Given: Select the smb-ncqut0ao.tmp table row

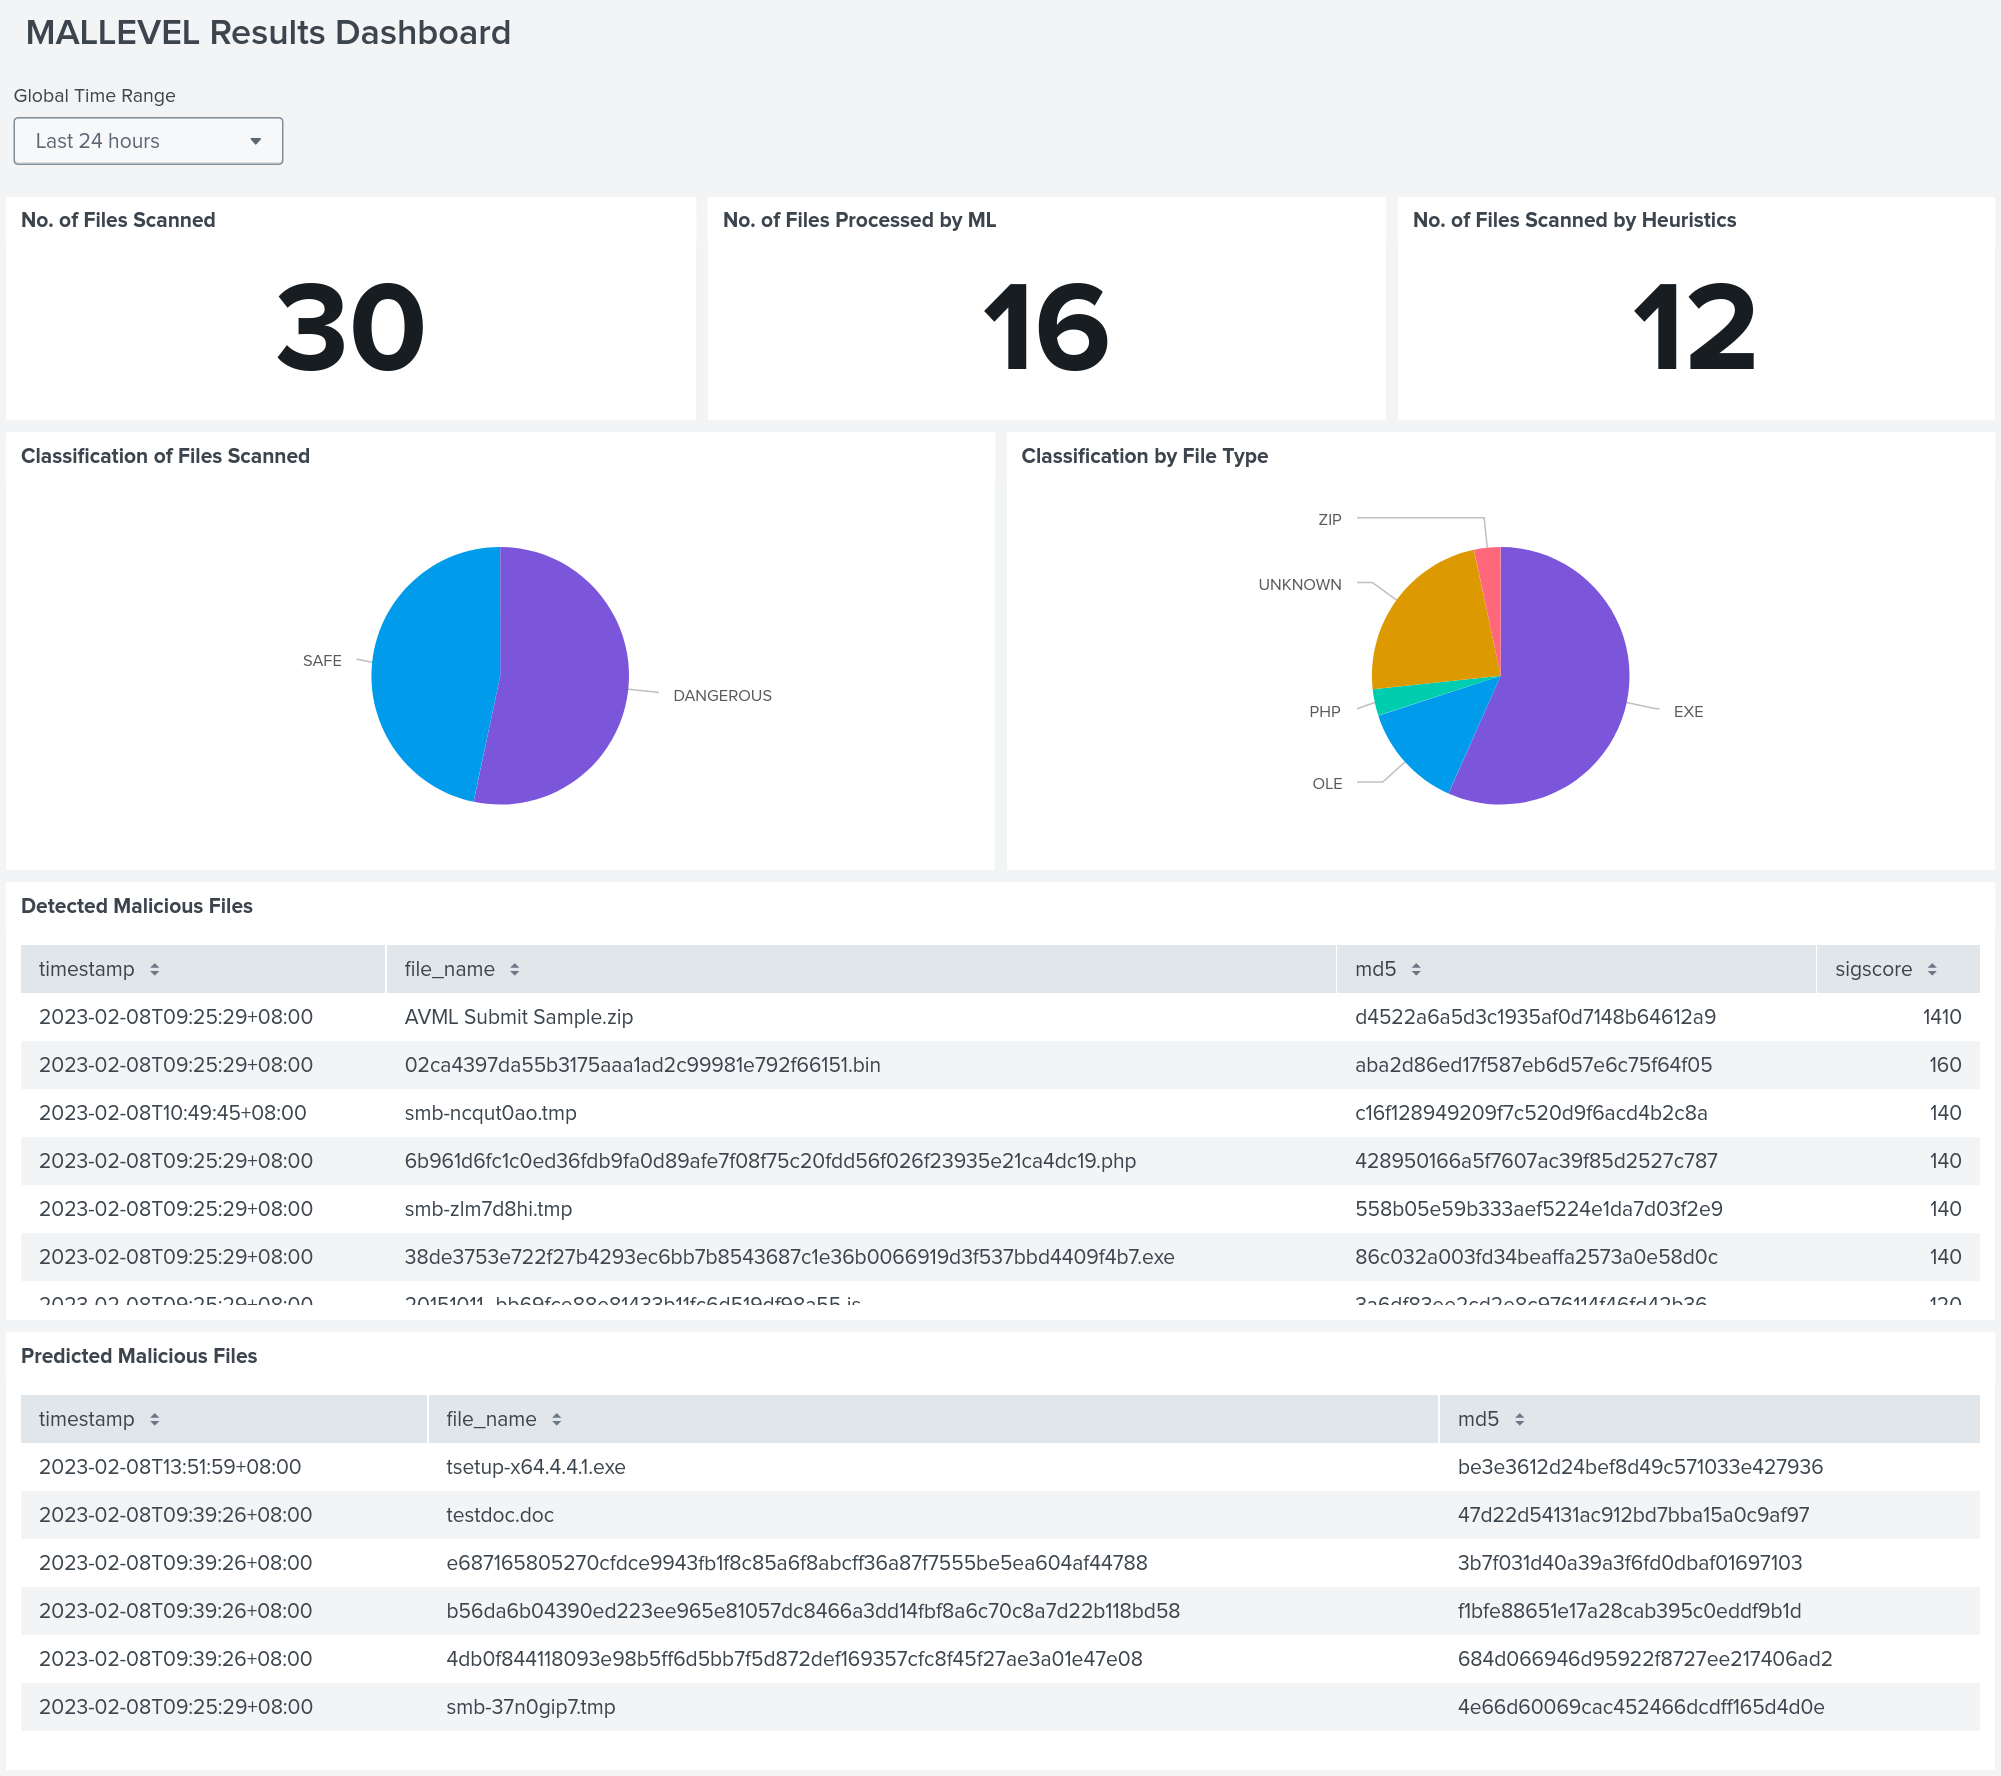Looking at the screenshot, I should point(490,1113).
